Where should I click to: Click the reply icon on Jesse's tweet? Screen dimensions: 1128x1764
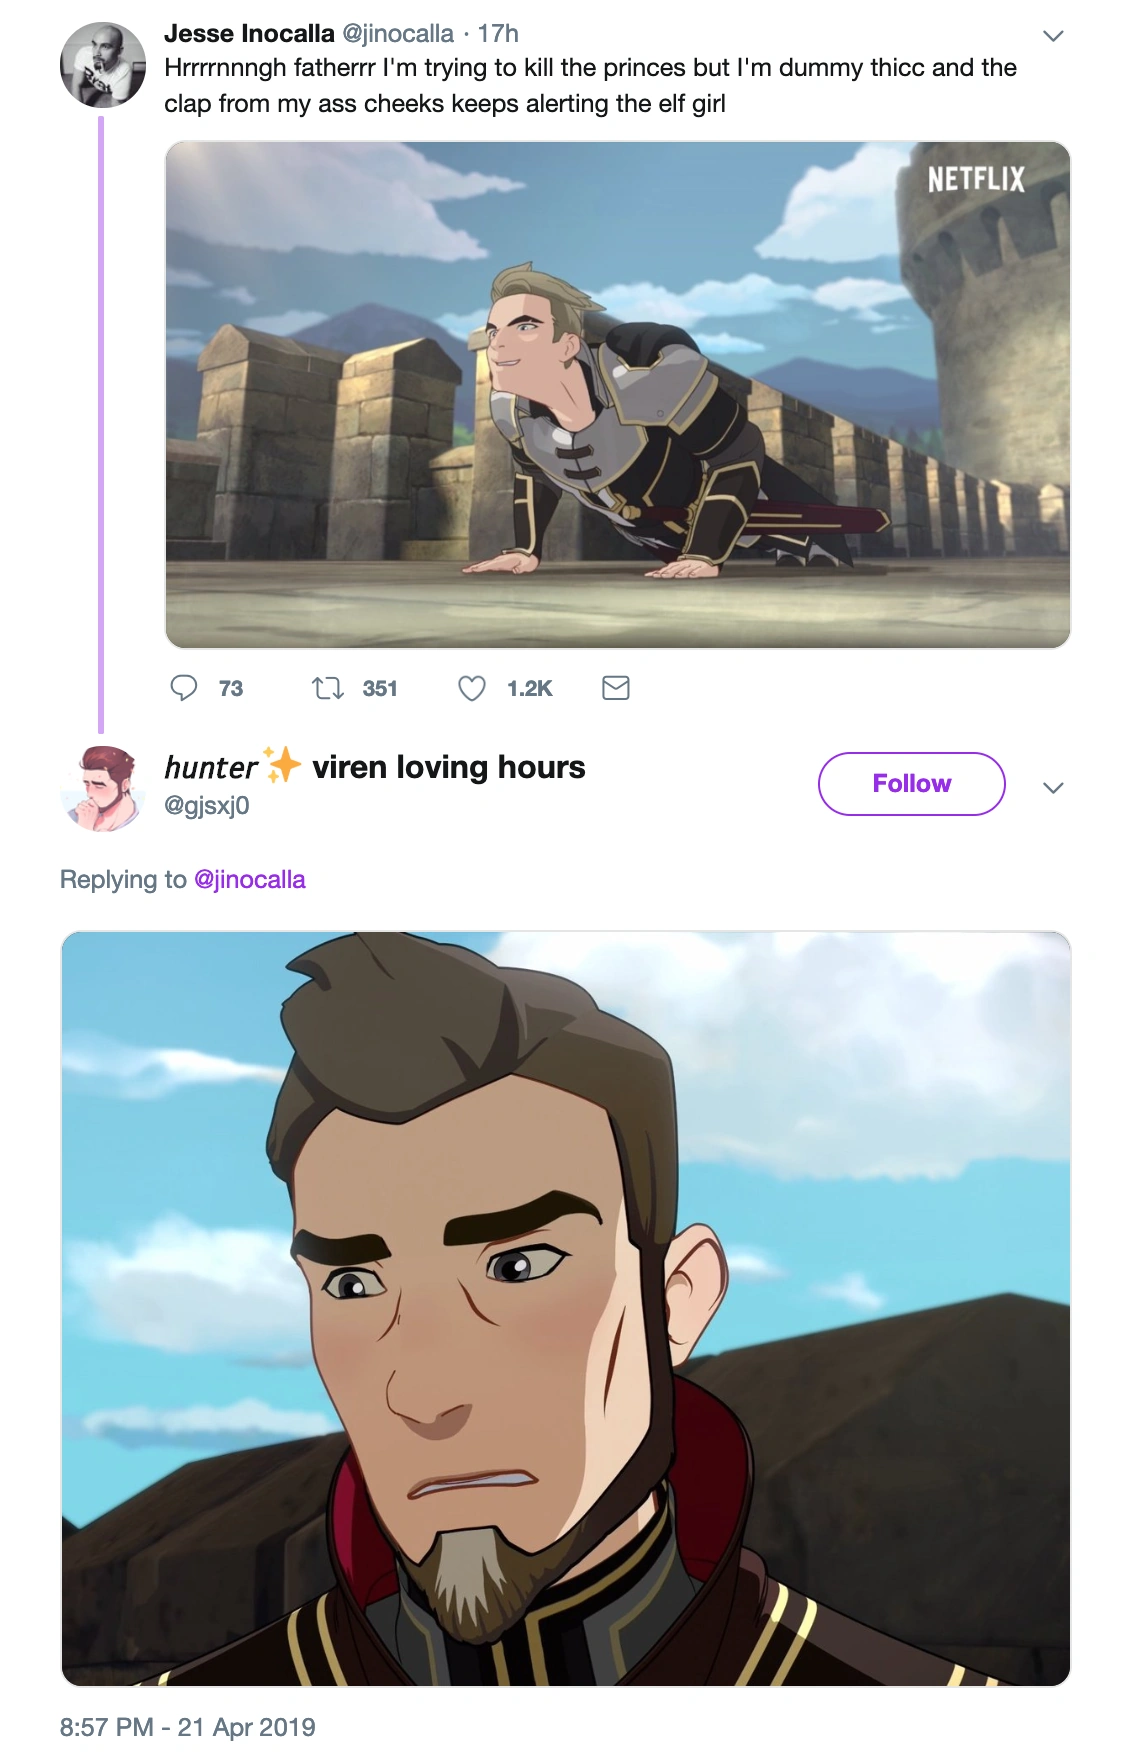click(x=186, y=688)
